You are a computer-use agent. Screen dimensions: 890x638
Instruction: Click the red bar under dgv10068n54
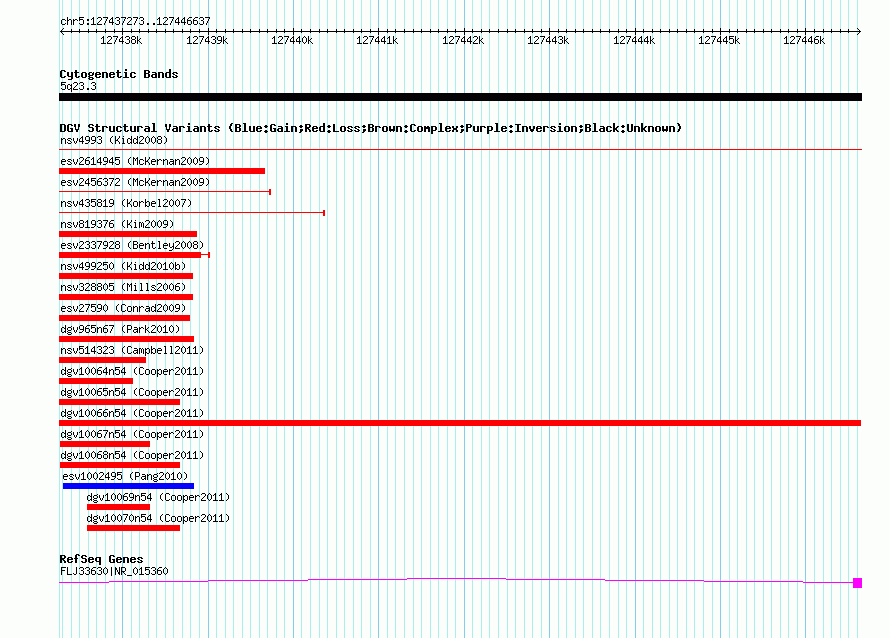click(119, 465)
